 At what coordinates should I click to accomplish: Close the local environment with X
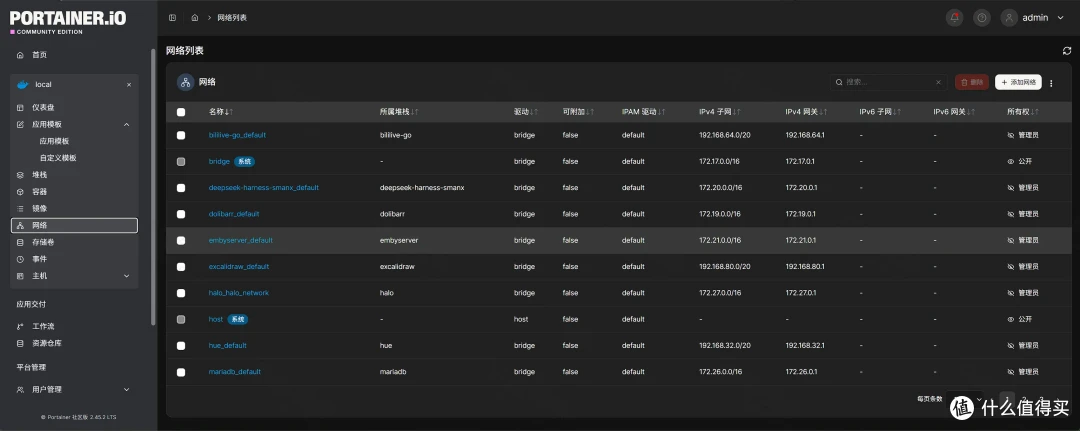coord(129,85)
